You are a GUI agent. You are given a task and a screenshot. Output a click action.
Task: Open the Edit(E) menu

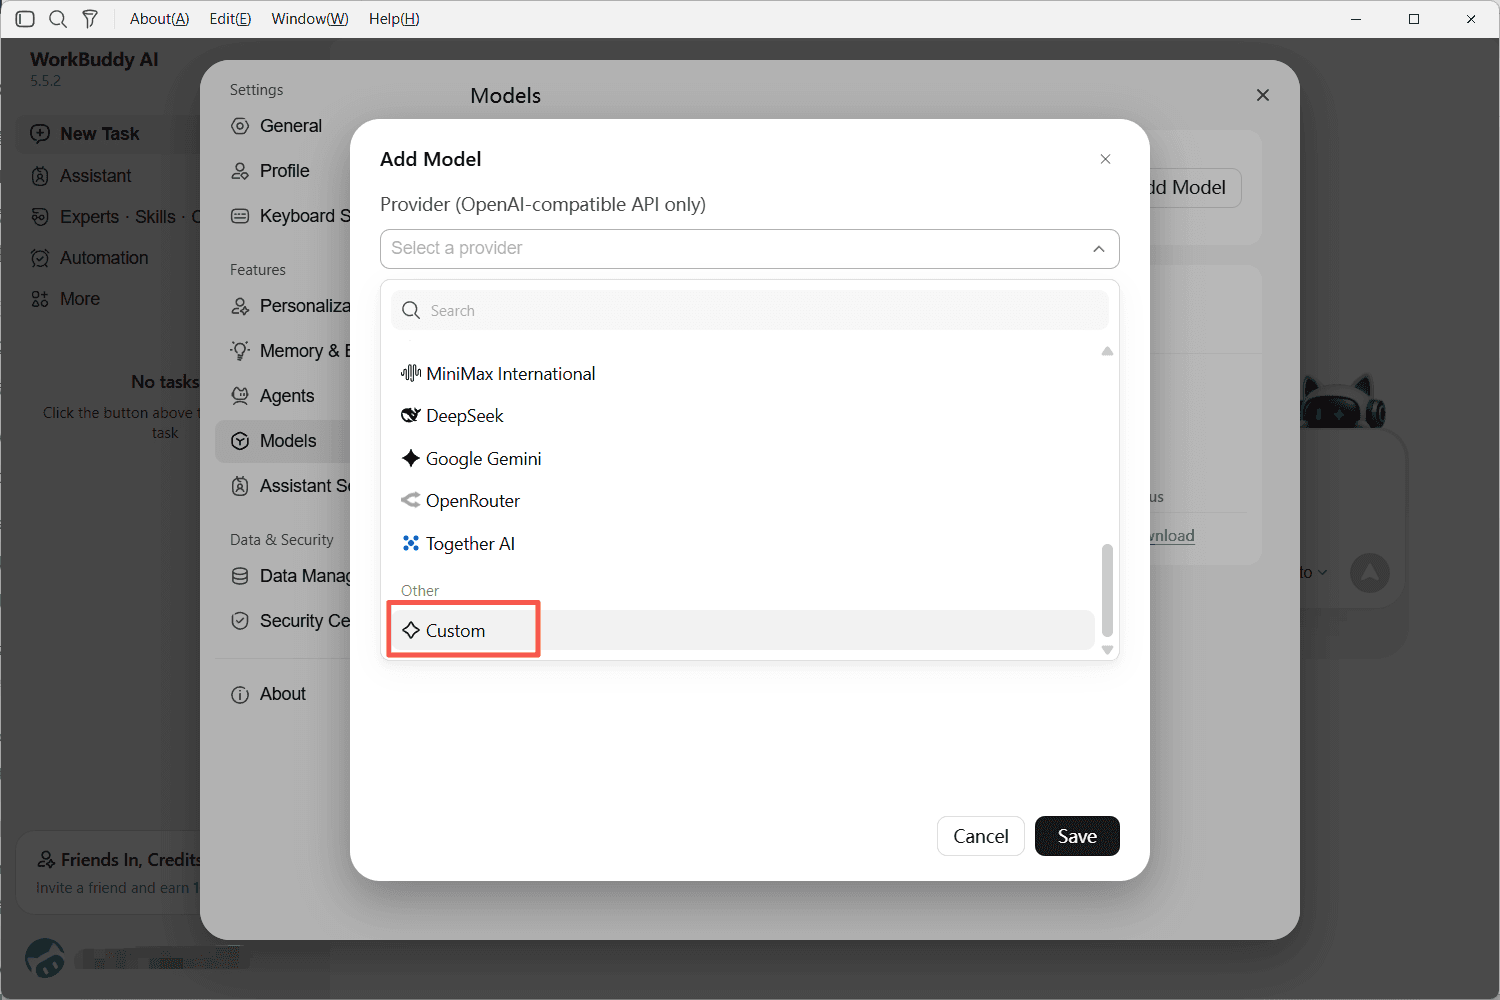click(x=230, y=19)
